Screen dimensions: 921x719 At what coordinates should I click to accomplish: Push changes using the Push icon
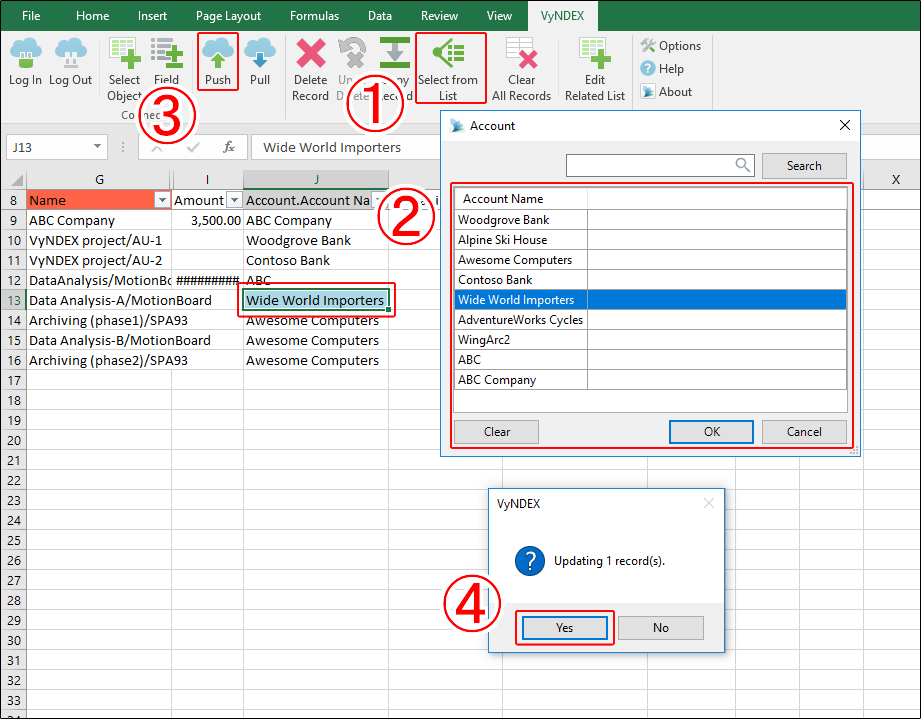[x=217, y=54]
